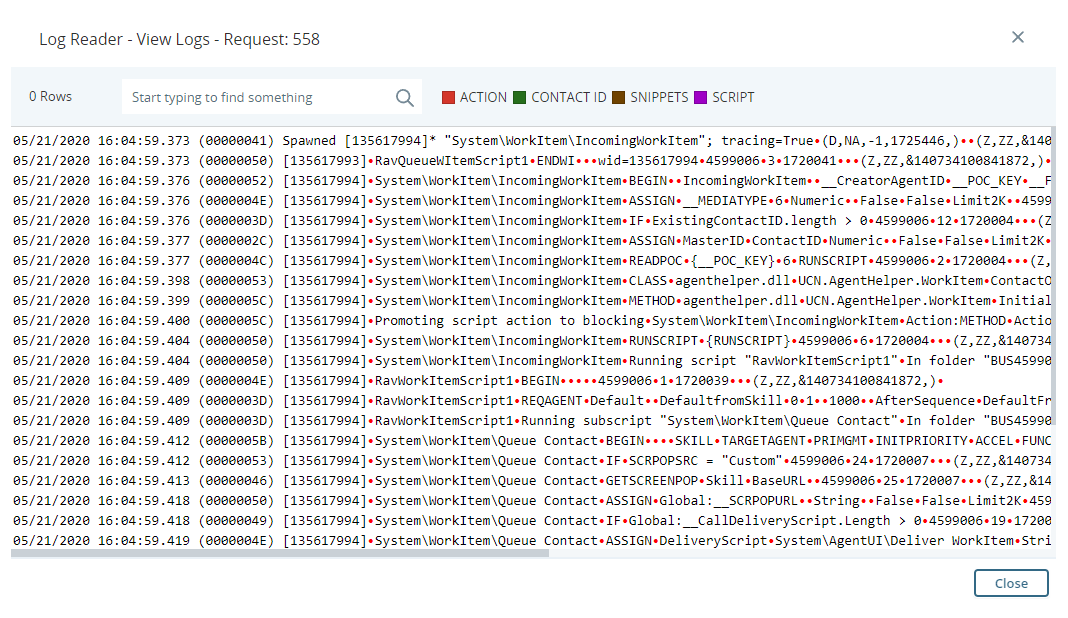Toggle the CONTACT ID highlight label
1068x618 pixels.
coord(569,97)
